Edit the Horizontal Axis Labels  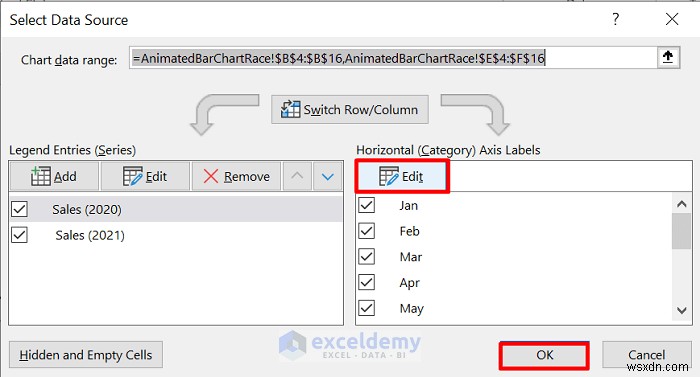(402, 177)
